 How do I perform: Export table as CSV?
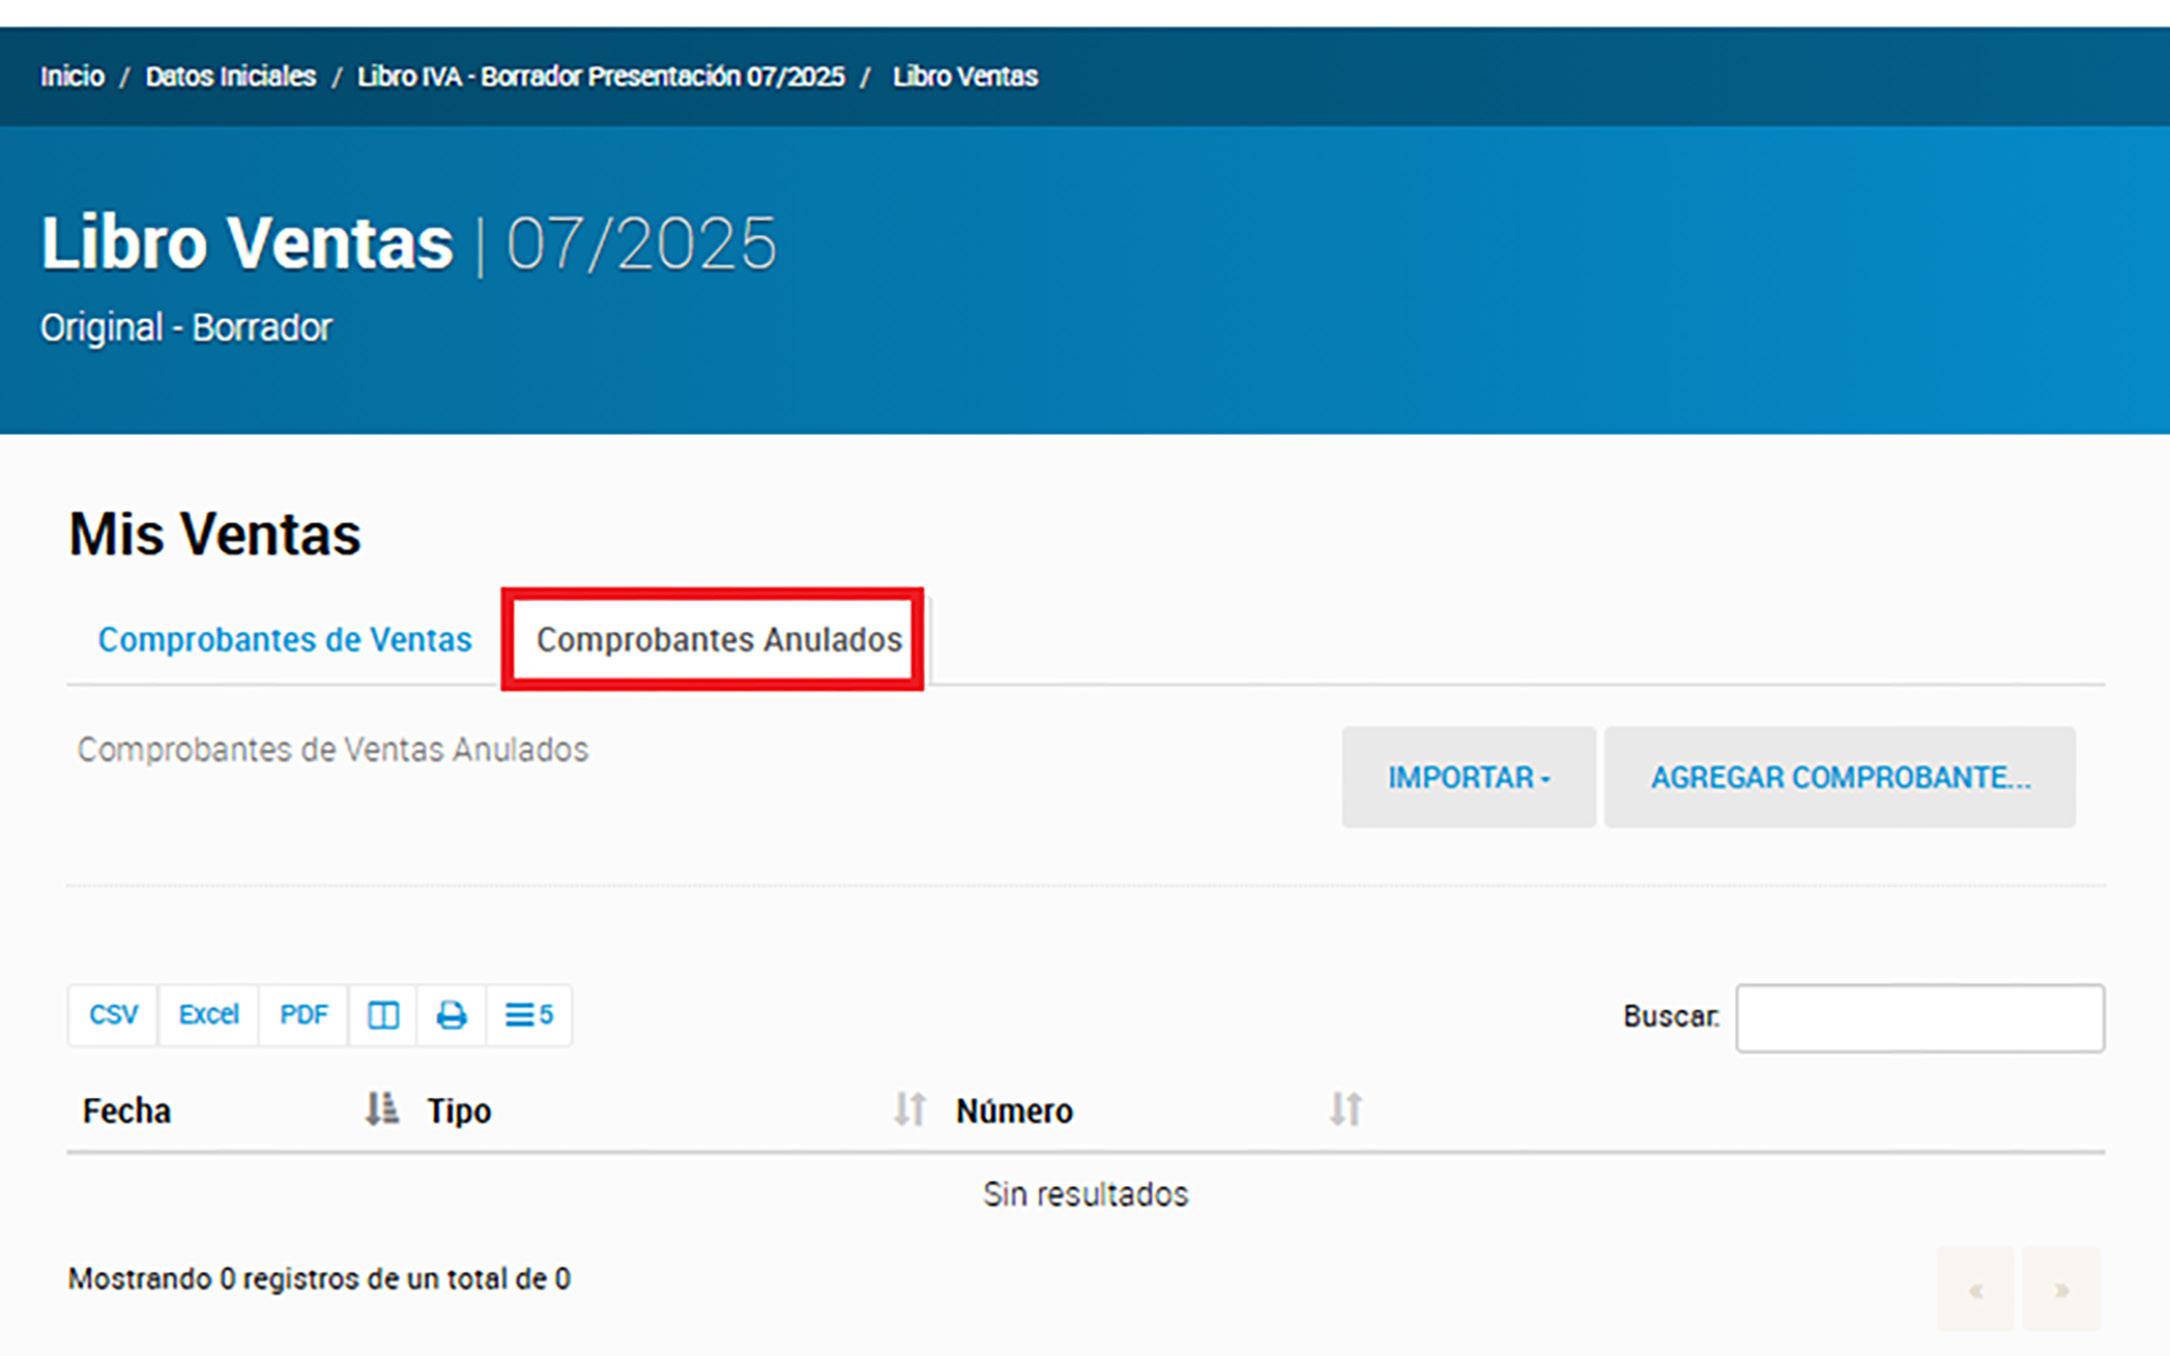point(113,1015)
